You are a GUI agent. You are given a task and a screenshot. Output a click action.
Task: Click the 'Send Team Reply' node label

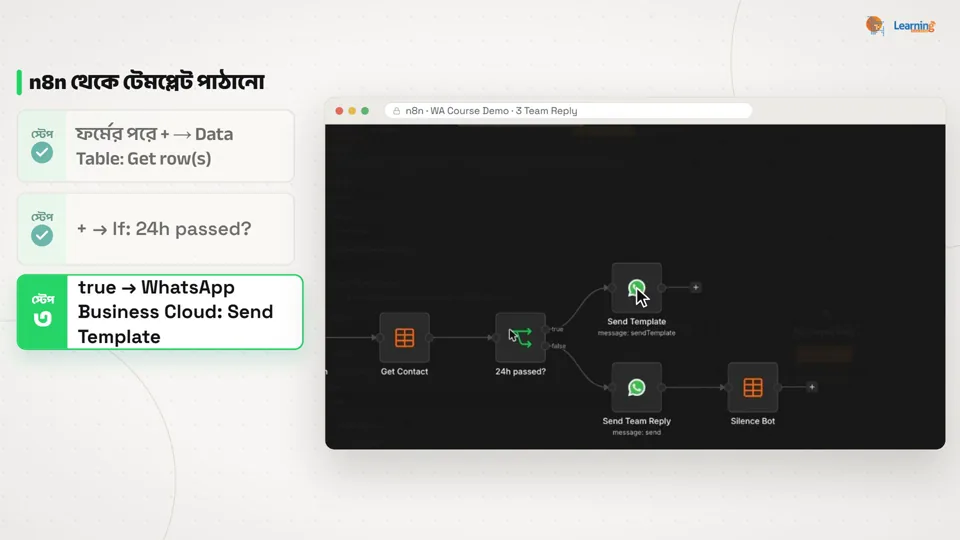click(636, 421)
